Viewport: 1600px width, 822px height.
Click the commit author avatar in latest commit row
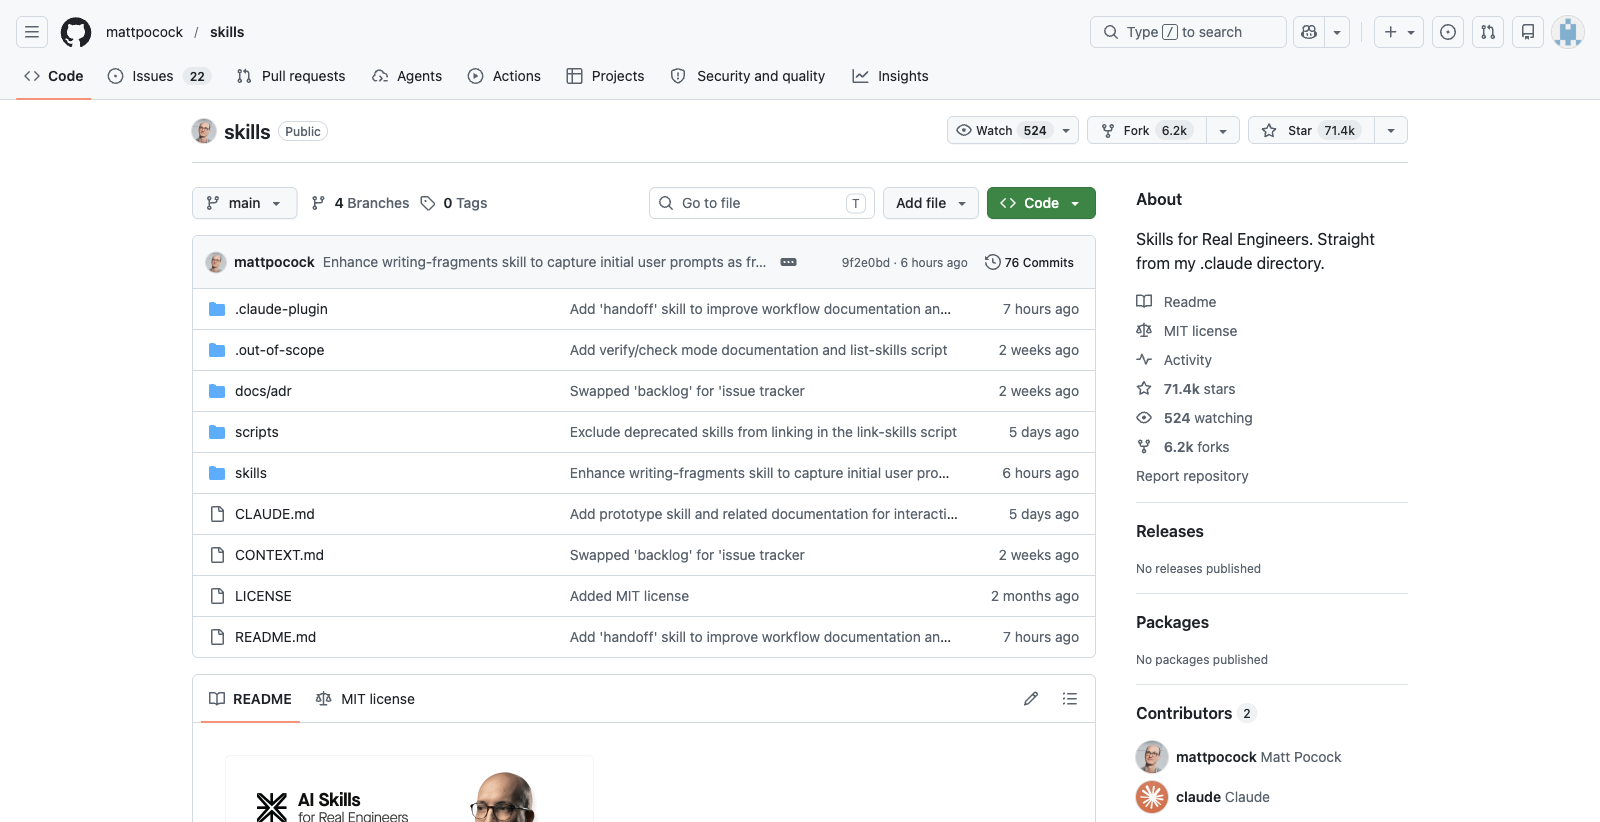216,262
